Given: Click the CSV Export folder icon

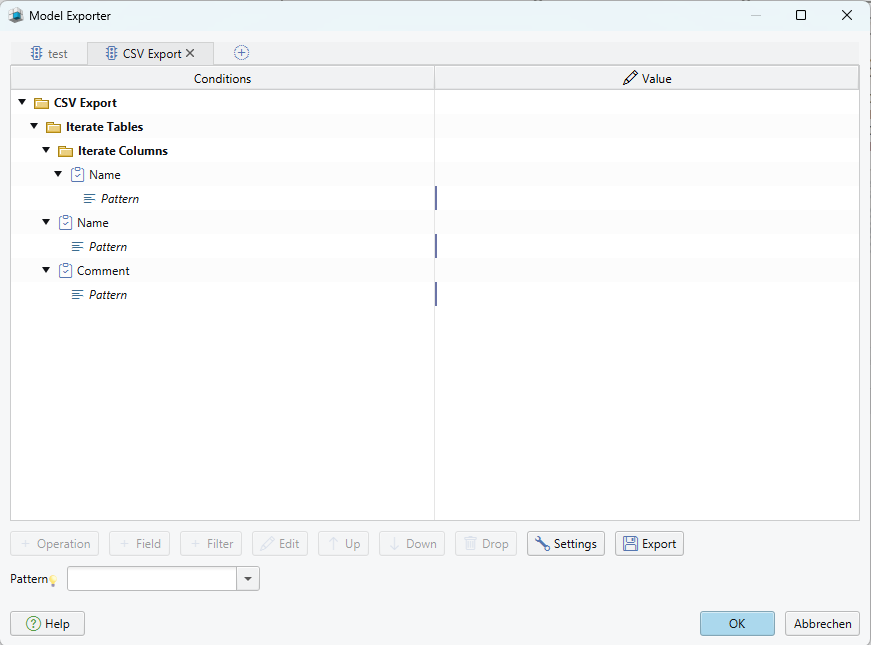Looking at the screenshot, I should (x=41, y=103).
